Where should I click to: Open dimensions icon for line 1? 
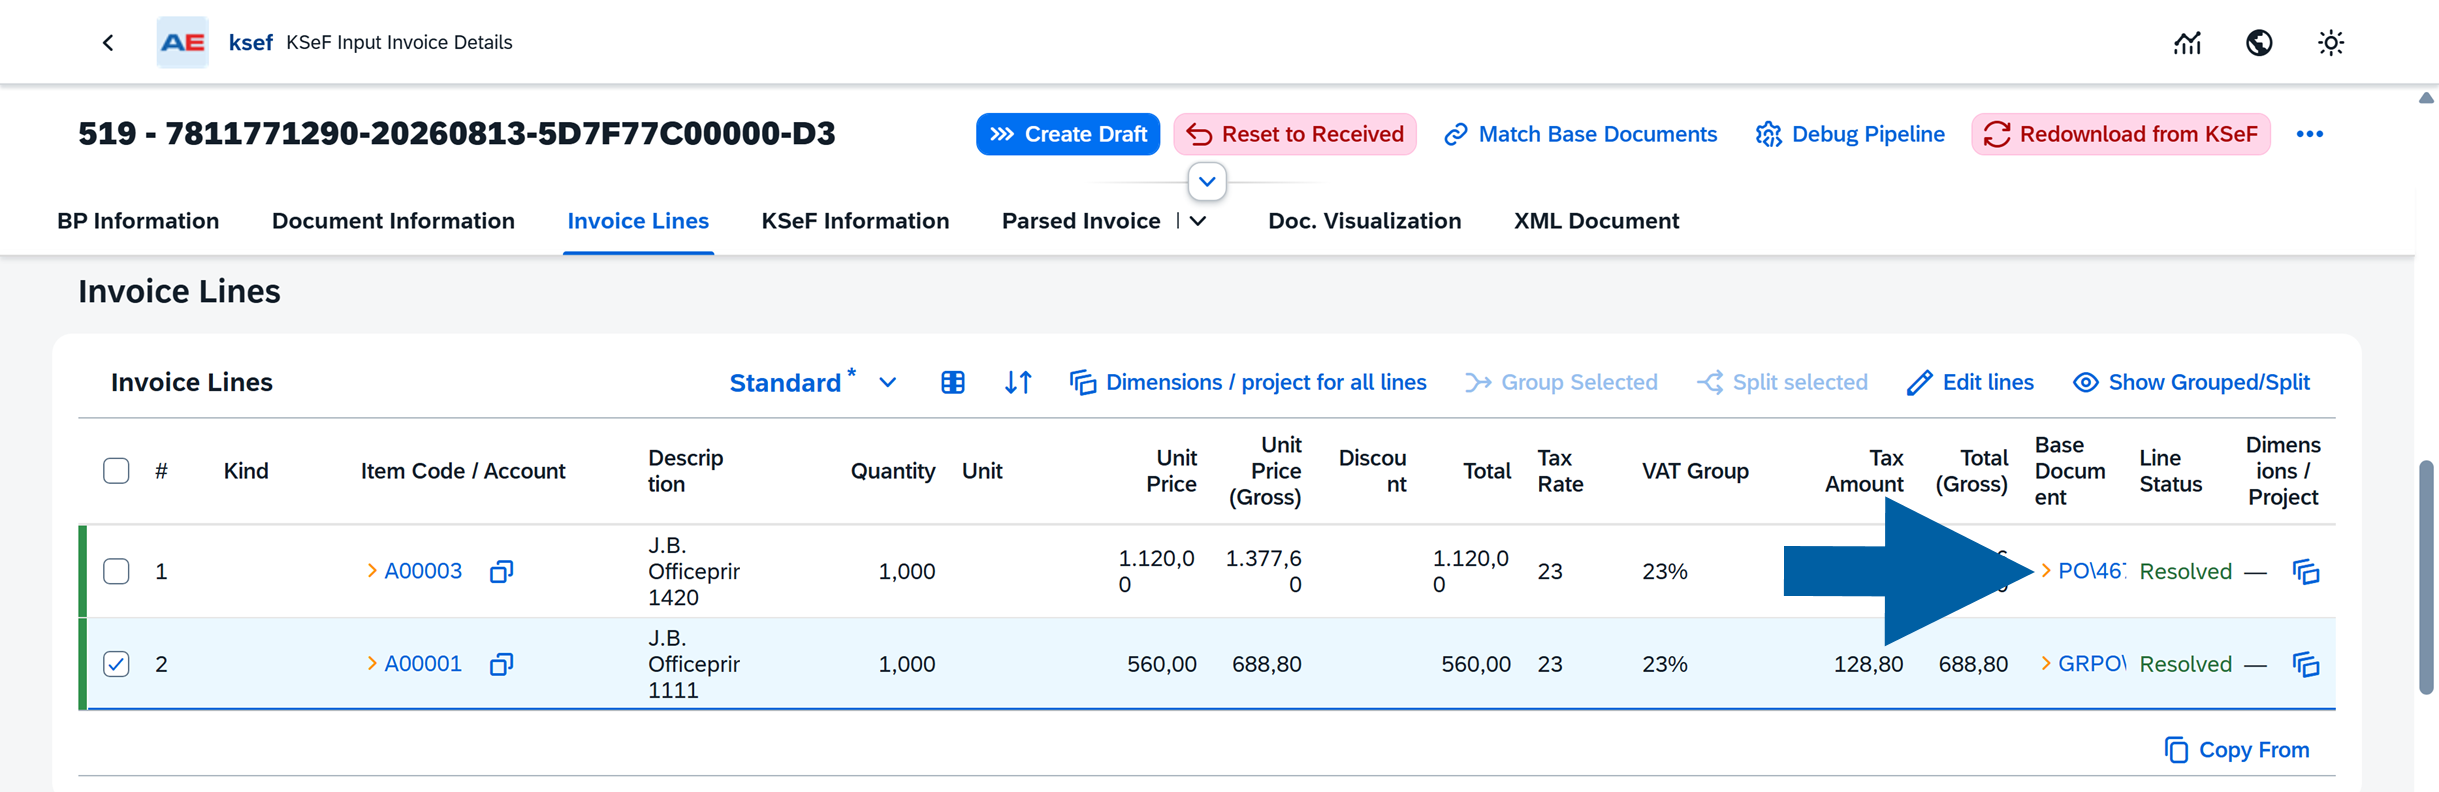click(x=2306, y=571)
